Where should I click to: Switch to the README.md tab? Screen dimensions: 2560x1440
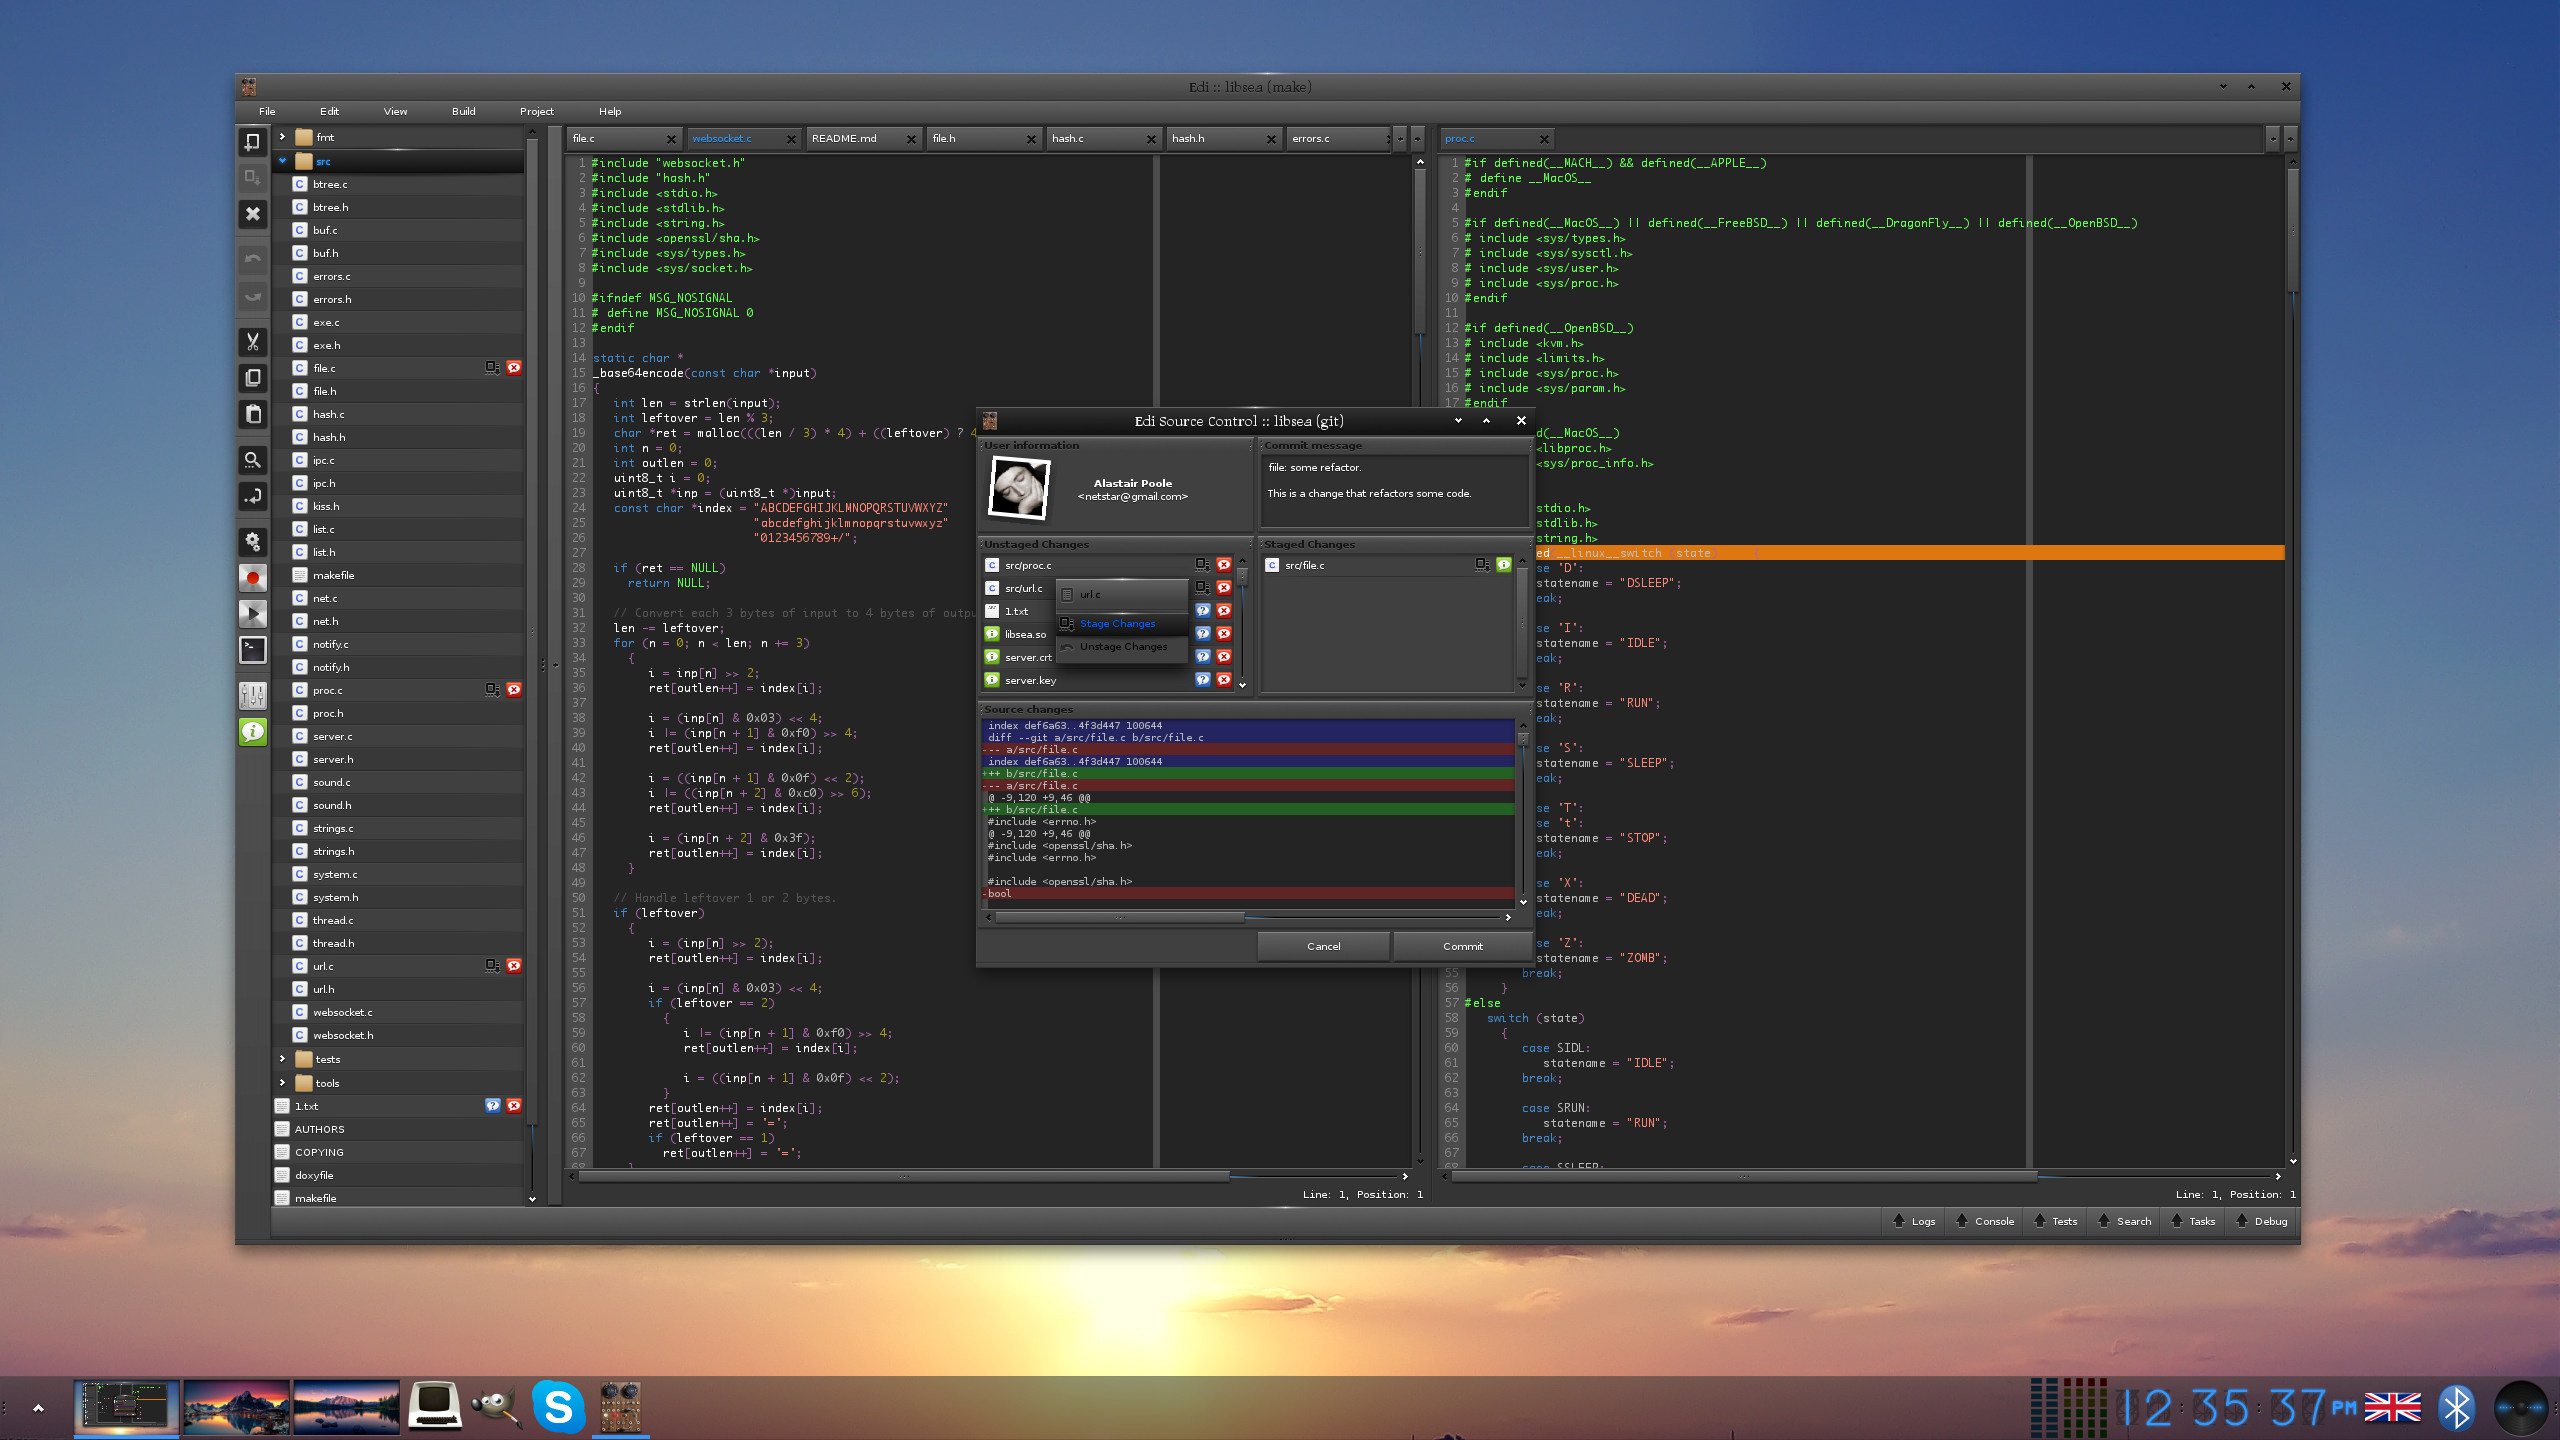coord(844,138)
